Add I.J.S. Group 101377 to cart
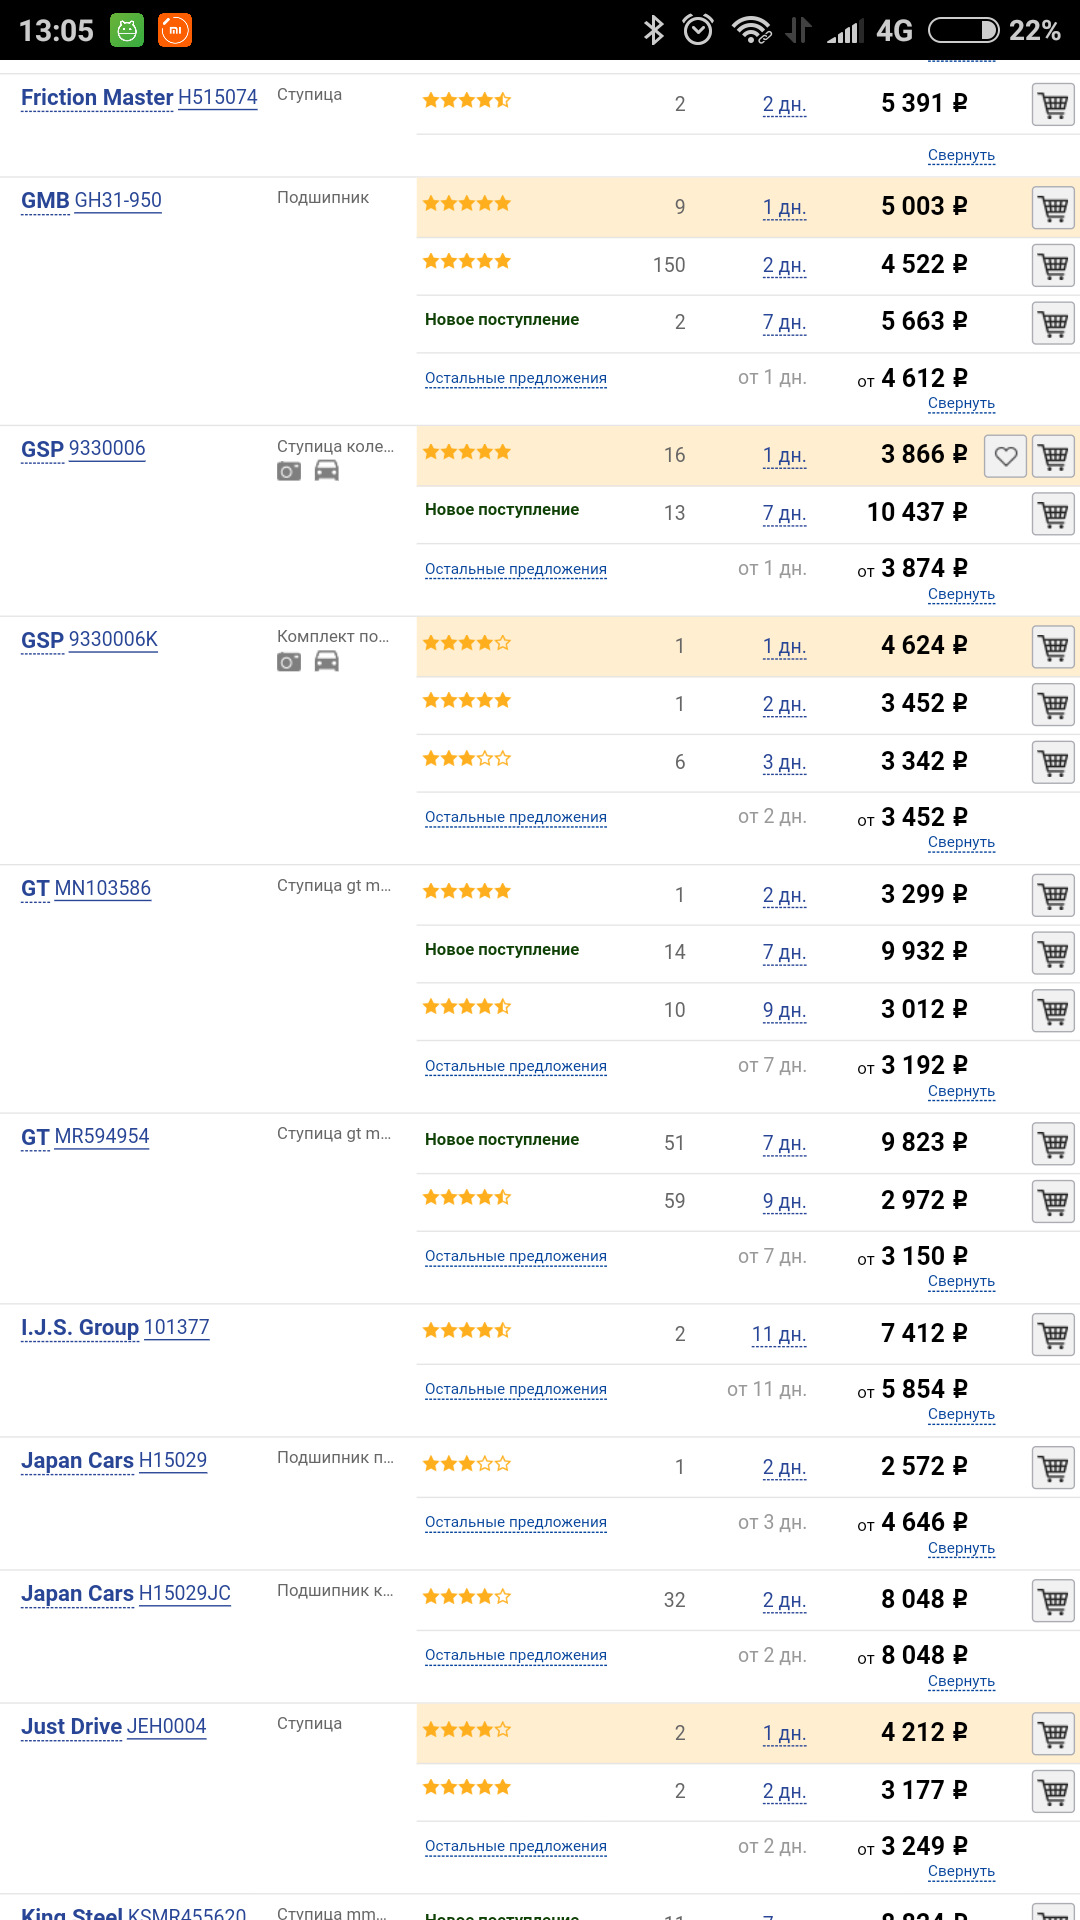The height and width of the screenshot is (1920, 1080). [1053, 1334]
